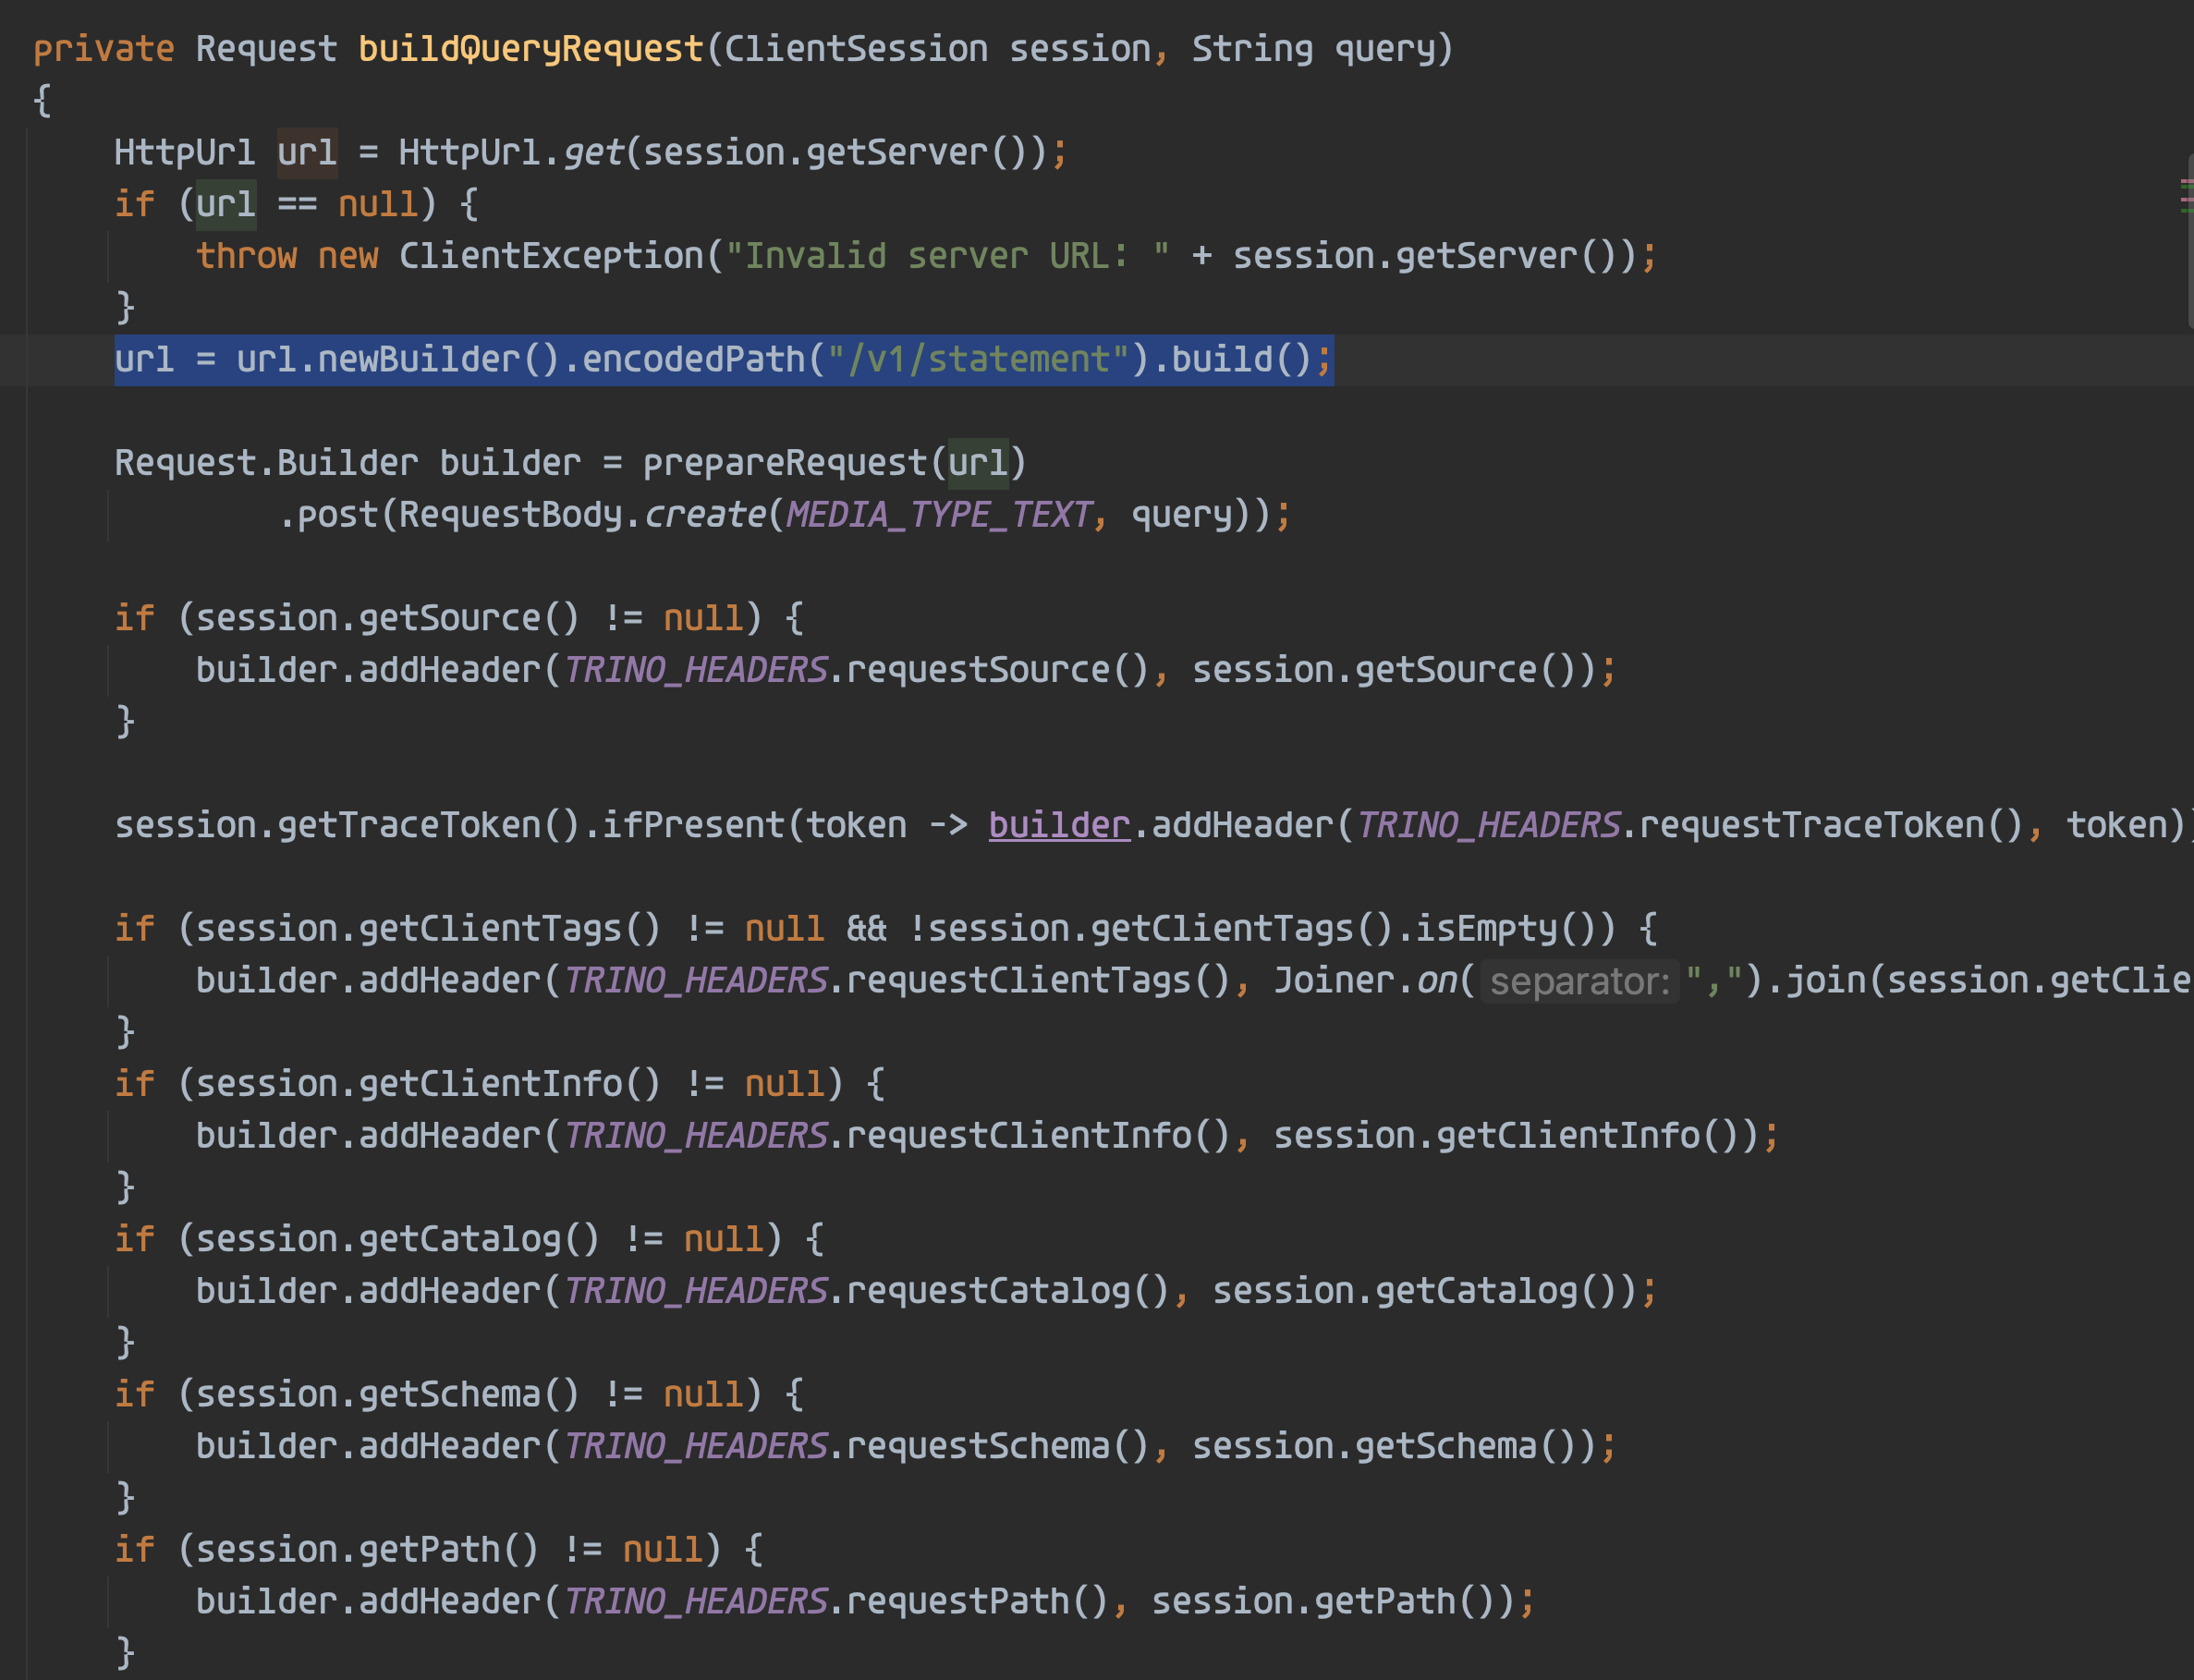Image resolution: width=2194 pixels, height=1680 pixels.
Task: Click the buildQueryRequest method name
Action: pyautogui.click(x=530, y=49)
